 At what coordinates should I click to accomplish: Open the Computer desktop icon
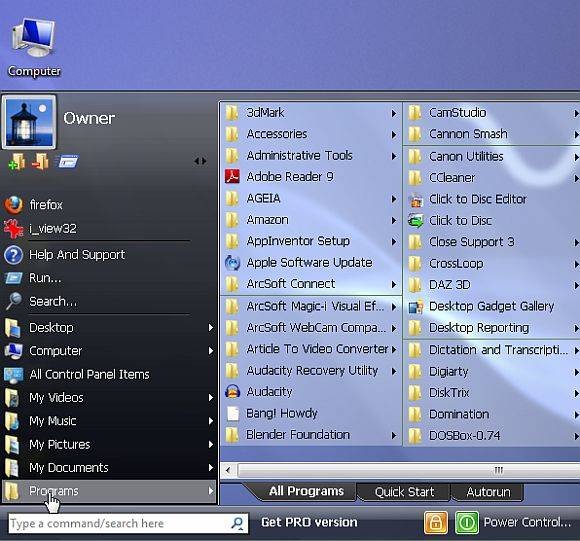pyautogui.click(x=34, y=46)
